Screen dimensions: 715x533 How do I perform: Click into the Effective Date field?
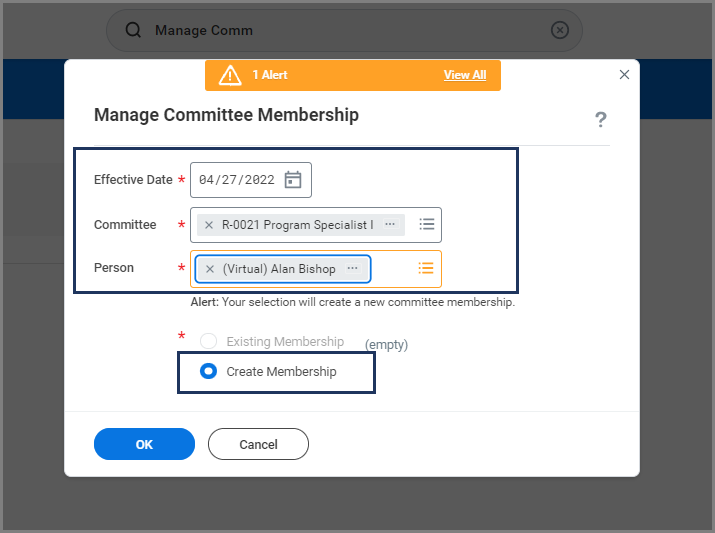click(x=238, y=180)
